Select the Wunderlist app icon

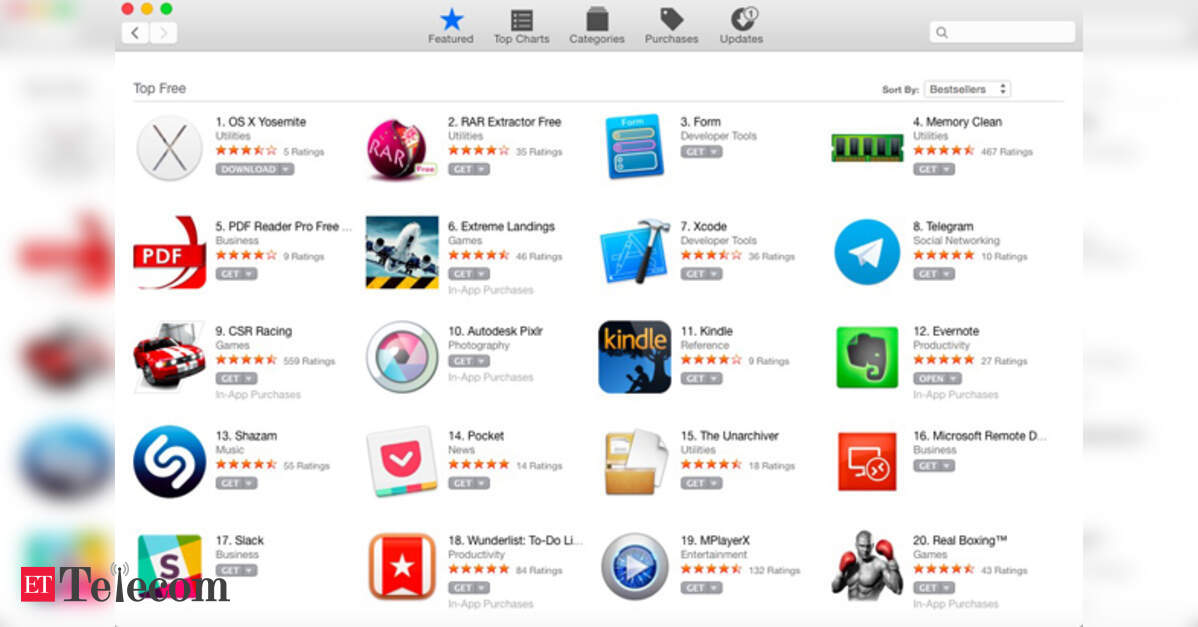coord(402,567)
